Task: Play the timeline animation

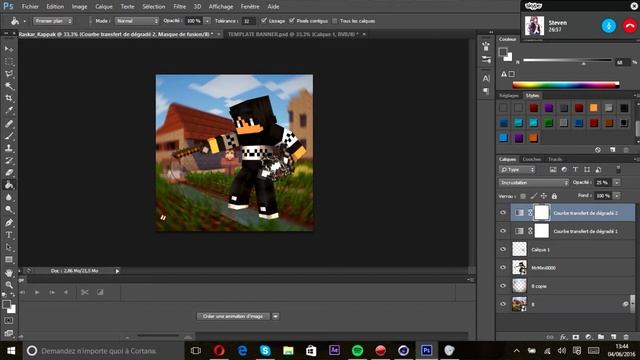Action: (x=37, y=292)
